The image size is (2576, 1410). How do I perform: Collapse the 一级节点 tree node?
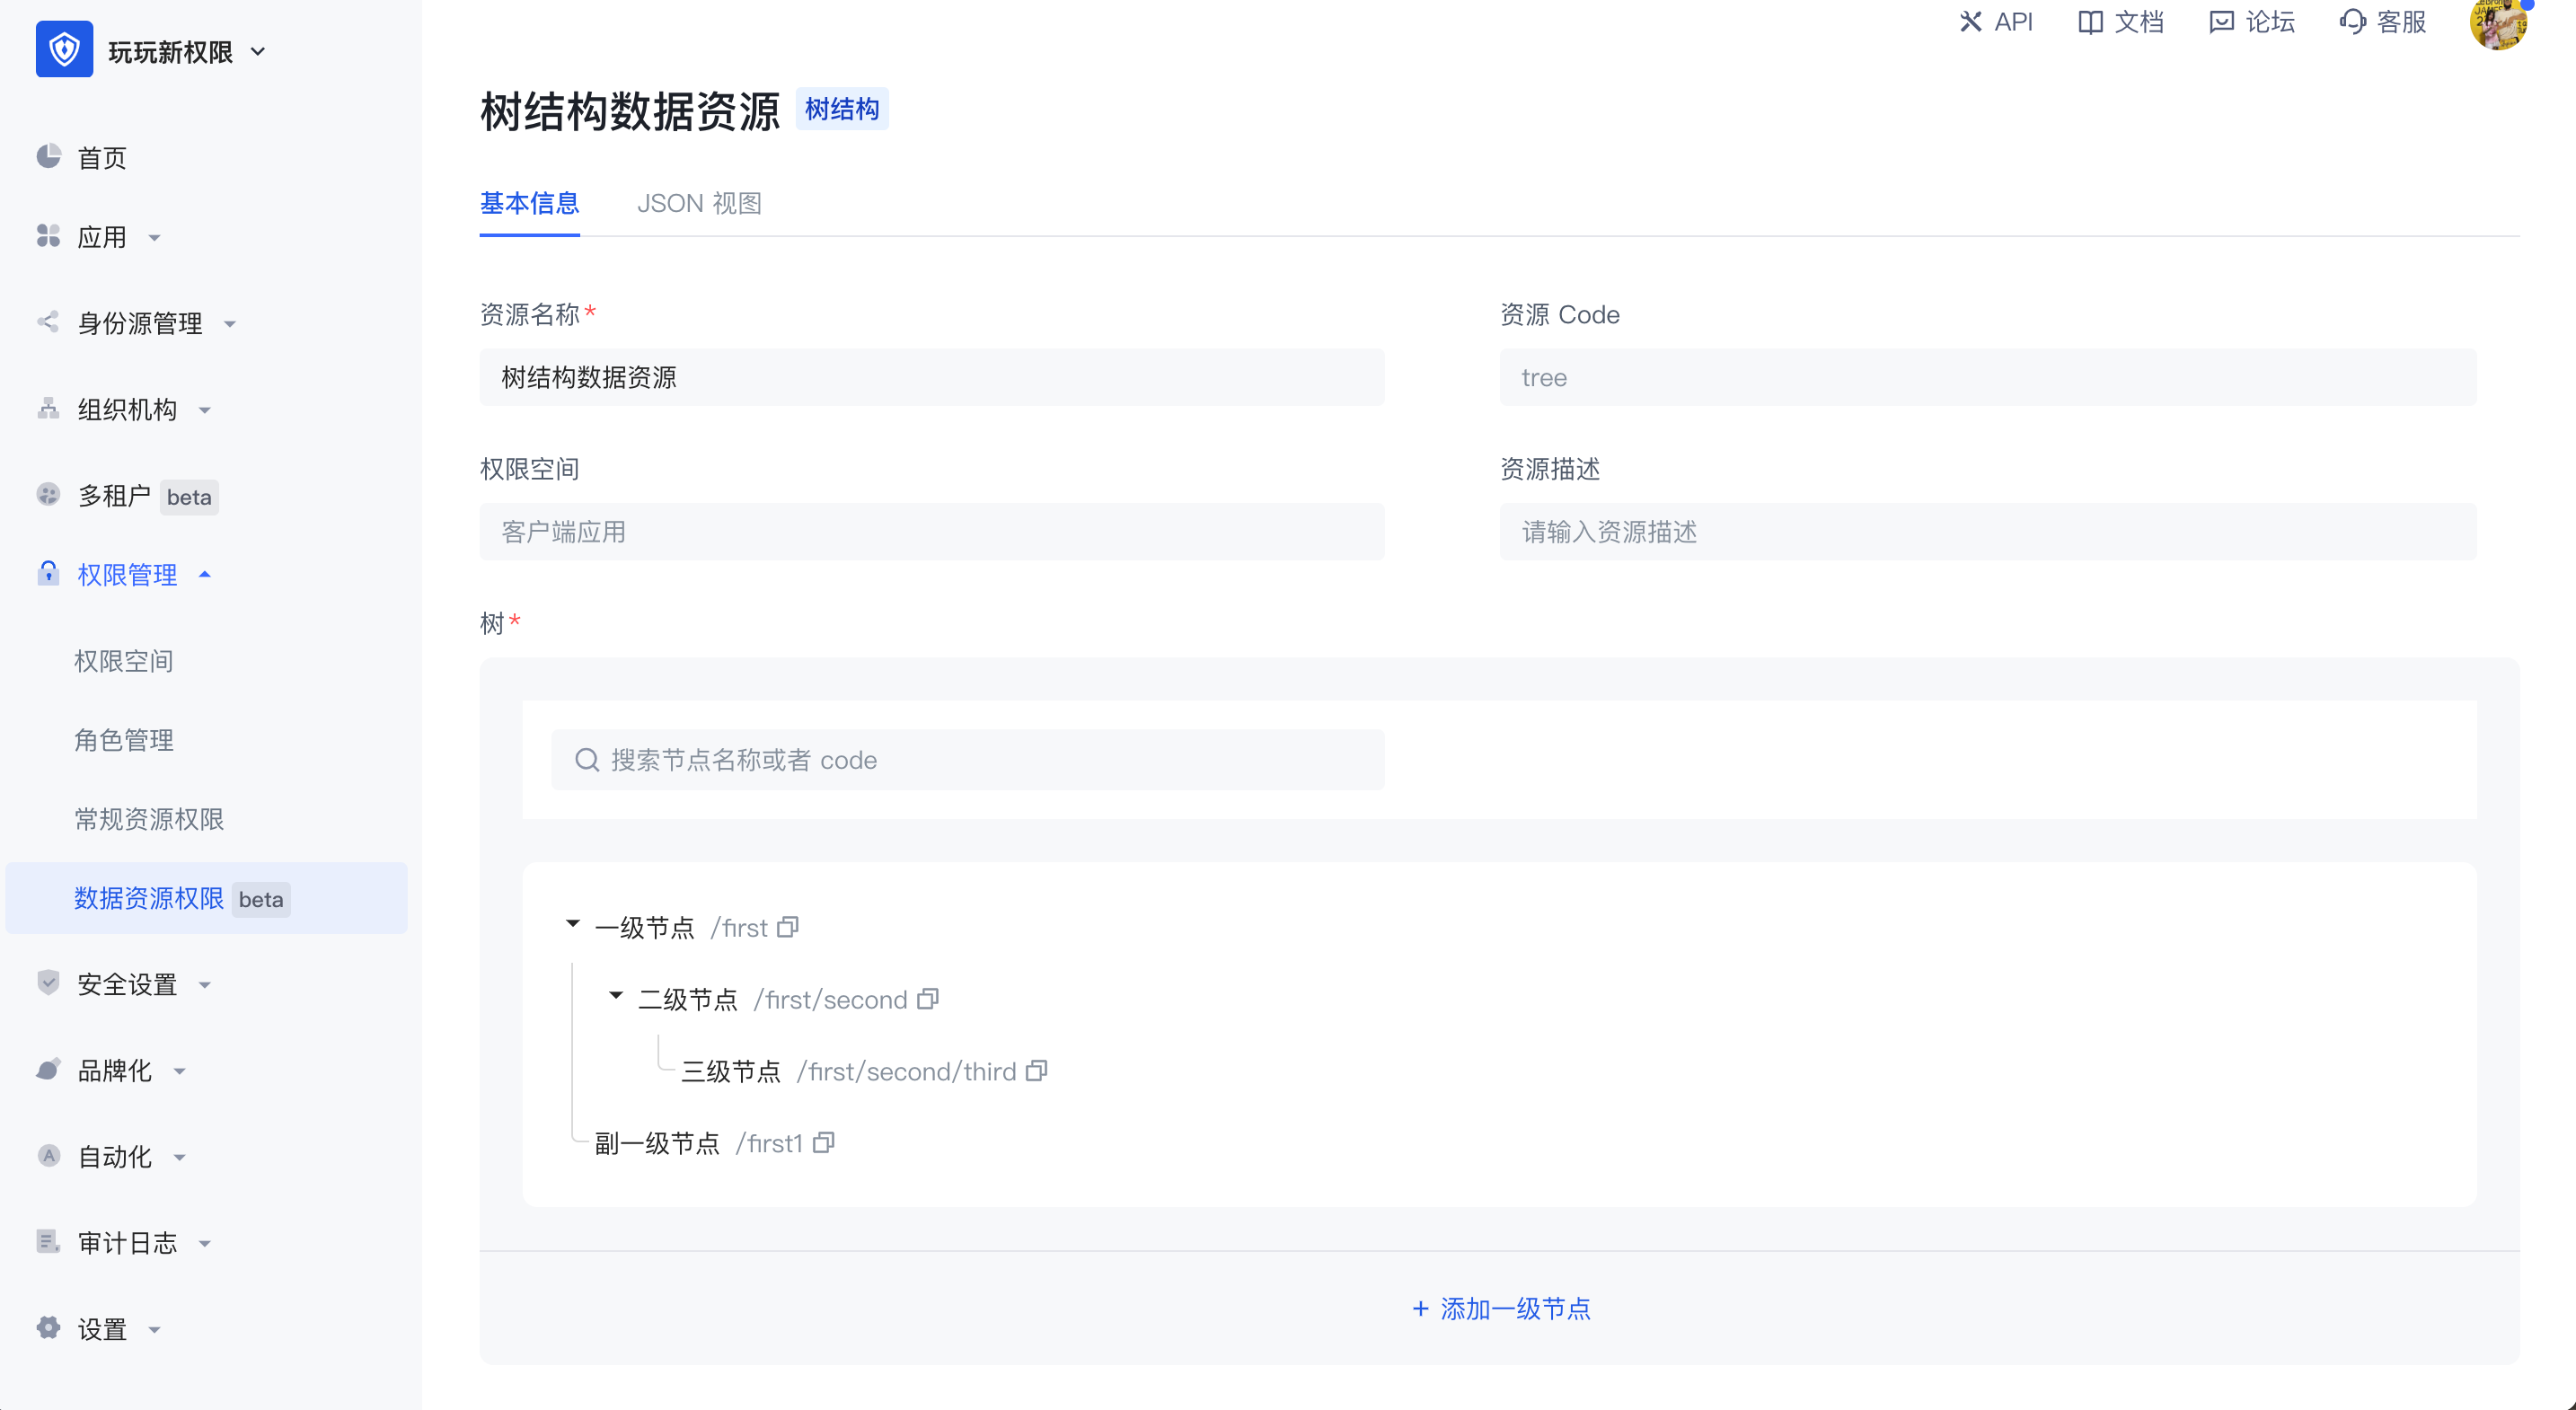pyautogui.click(x=573, y=925)
